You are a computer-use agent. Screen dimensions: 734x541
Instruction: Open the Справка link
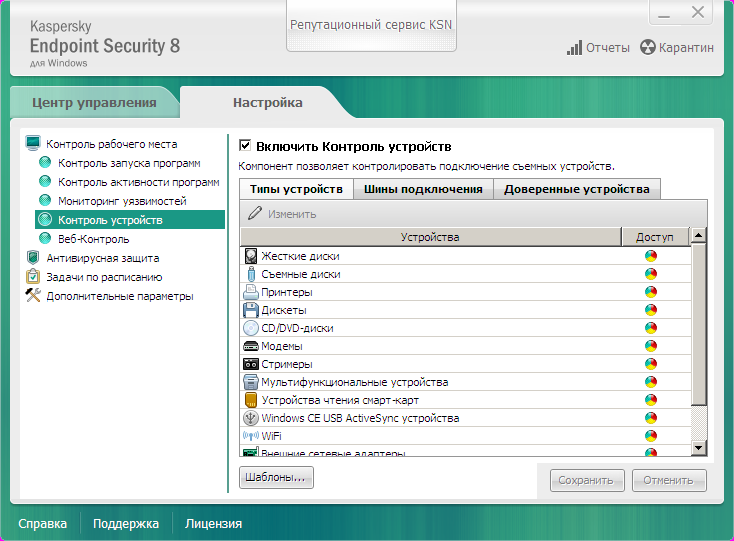click(43, 524)
